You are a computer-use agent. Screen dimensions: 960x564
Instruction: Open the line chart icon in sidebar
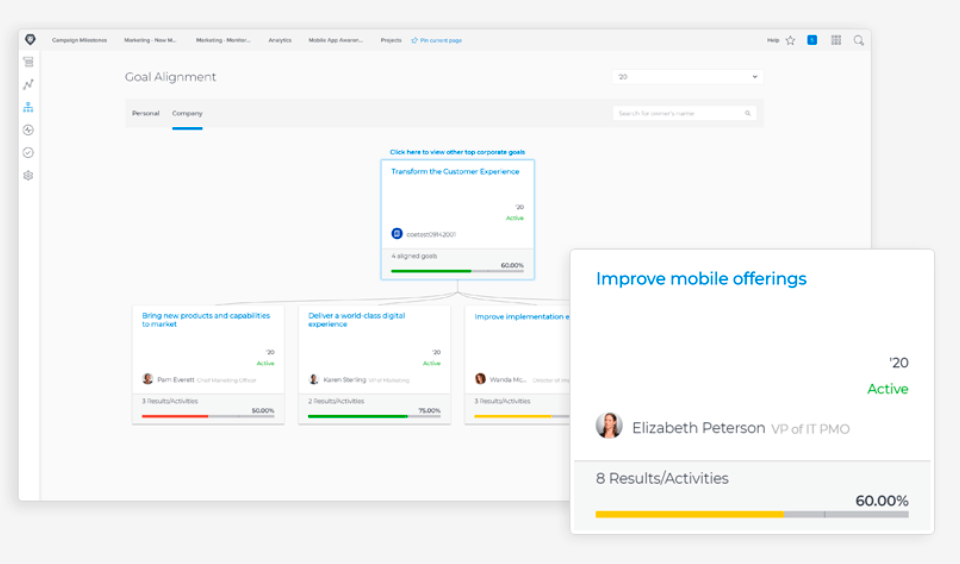point(28,85)
